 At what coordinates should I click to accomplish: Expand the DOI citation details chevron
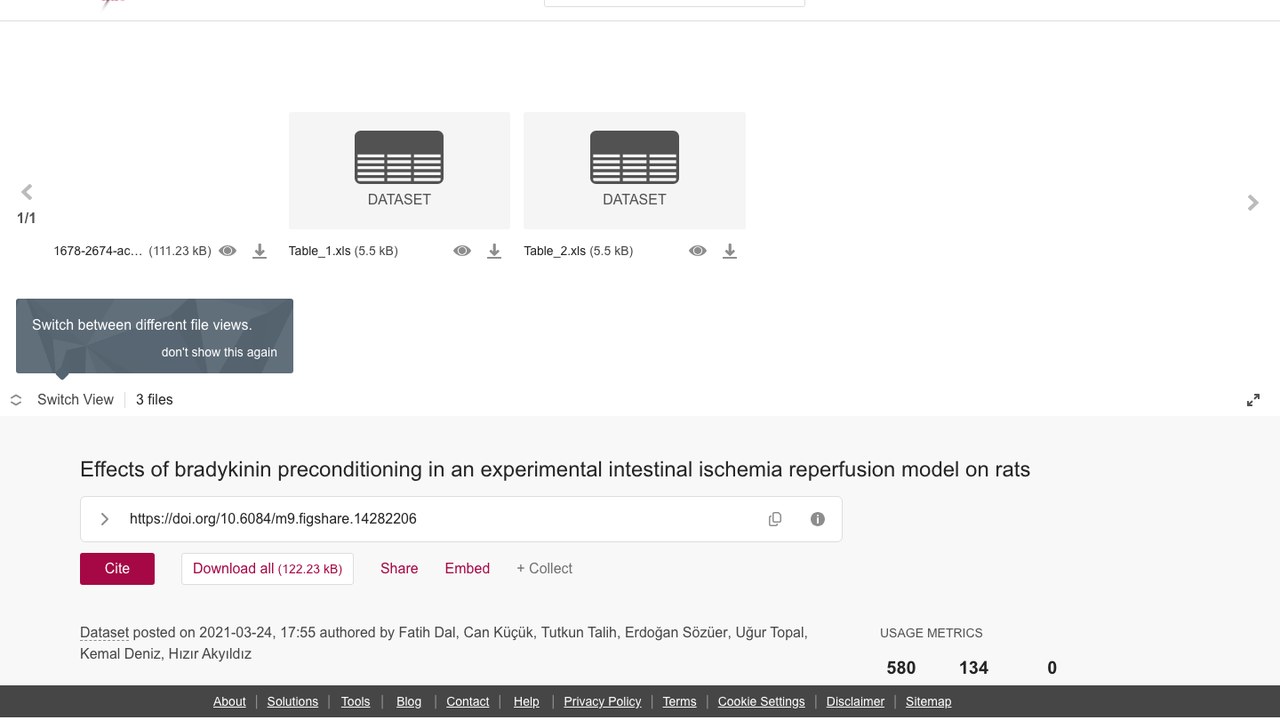(104, 519)
